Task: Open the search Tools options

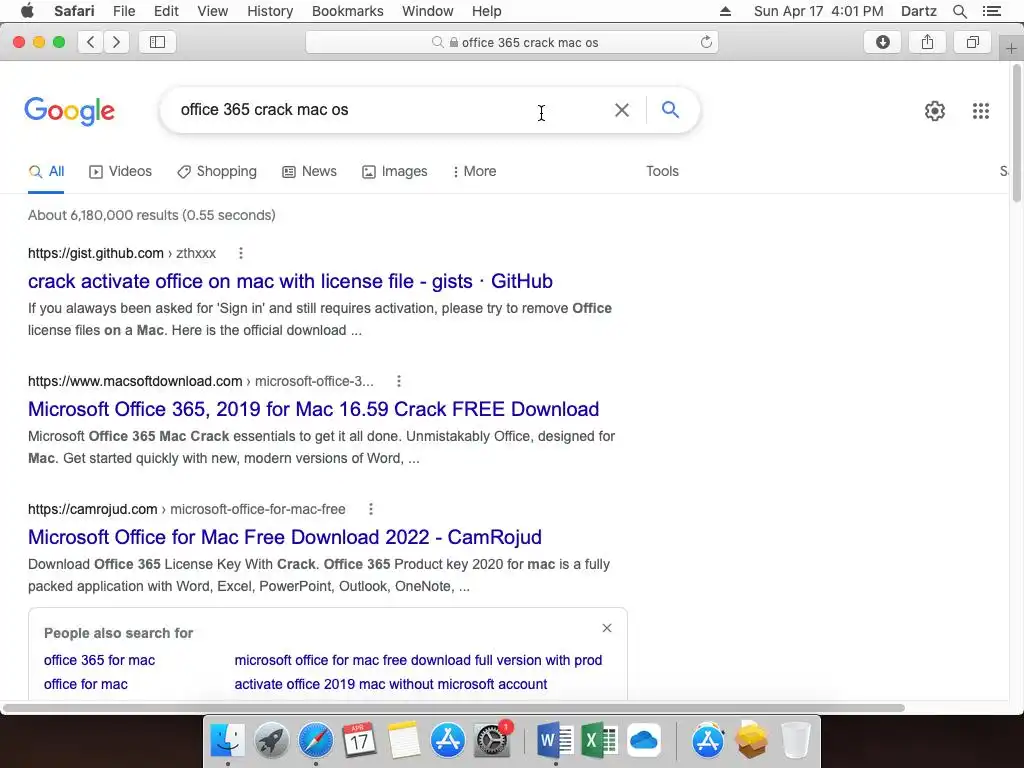Action: pos(662,172)
